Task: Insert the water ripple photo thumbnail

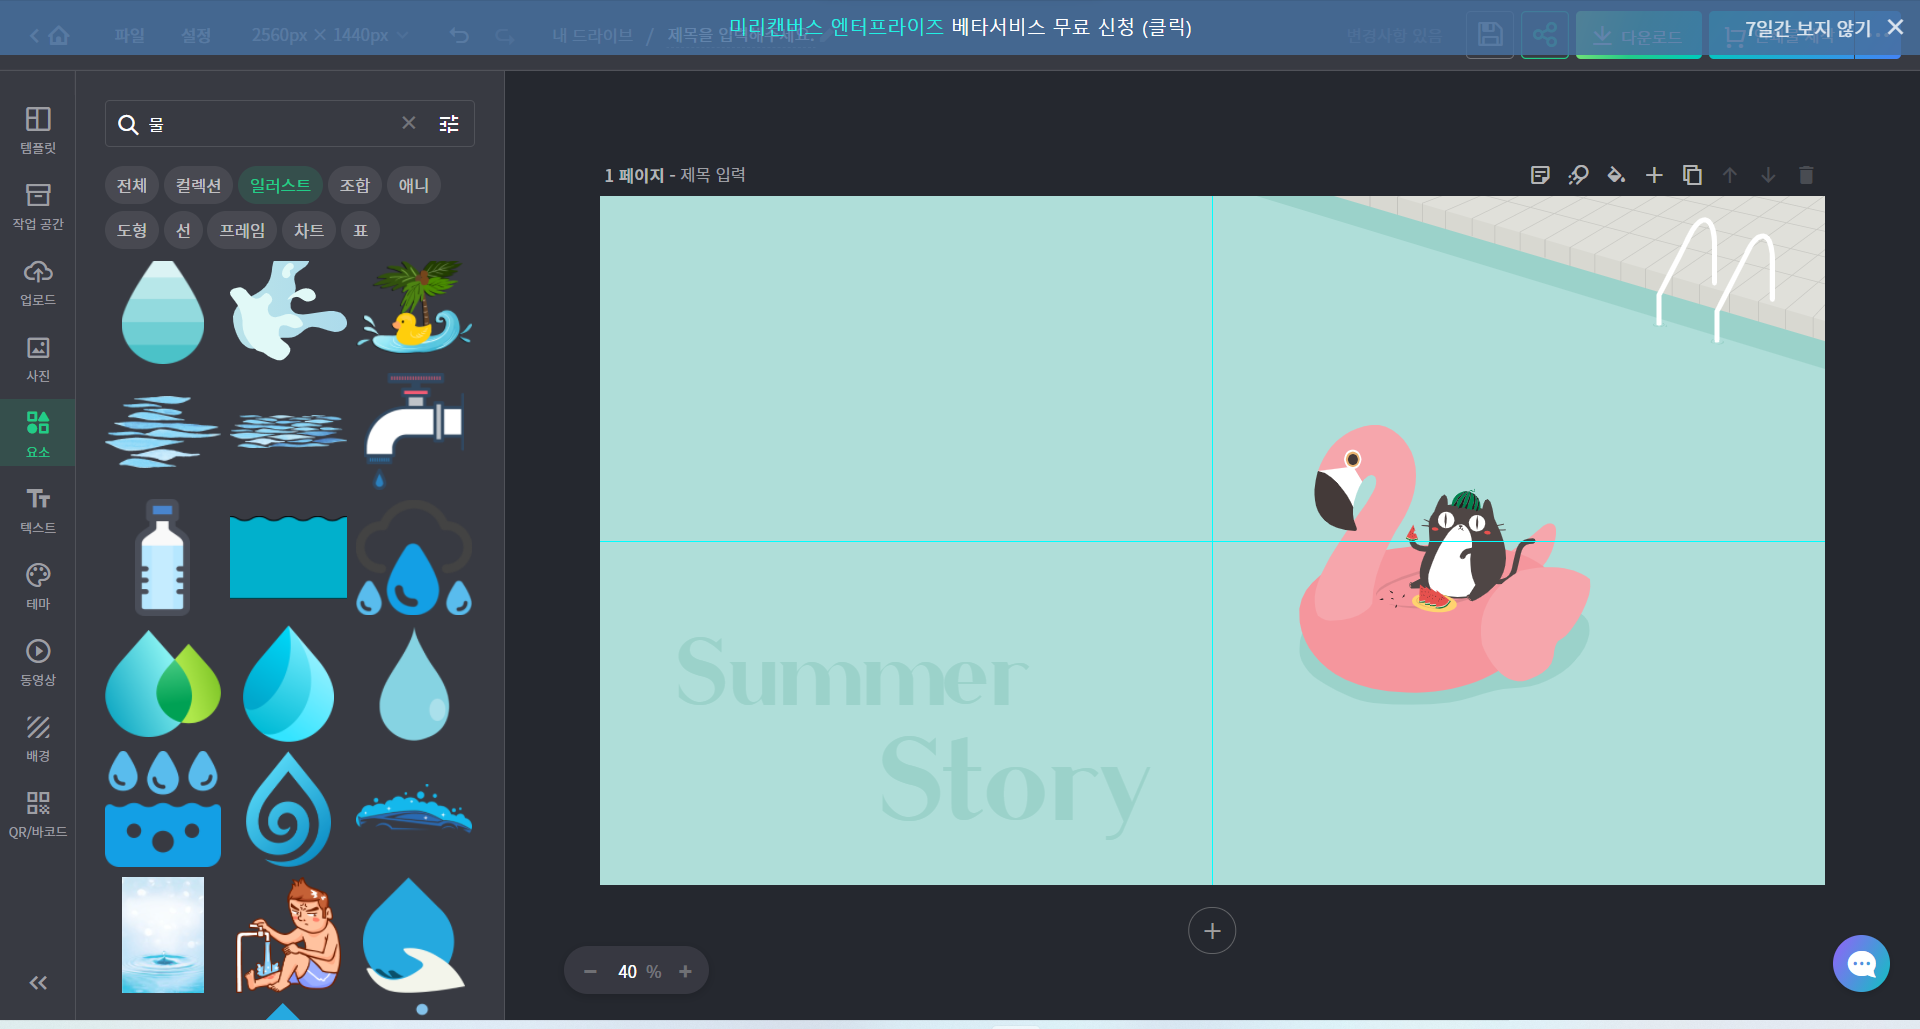Action: [x=163, y=935]
